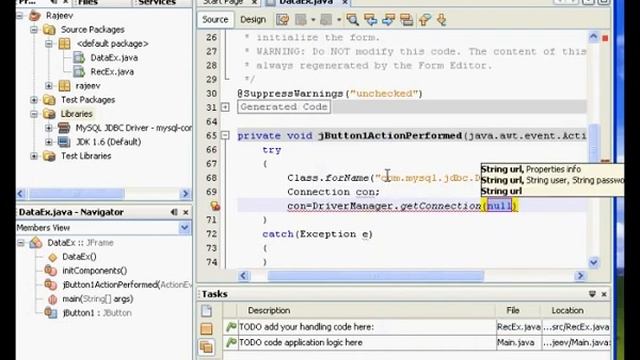The image size is (640, 360).
Task: Click the error glyph in the editor gutter
Action: tap(215, 206)
